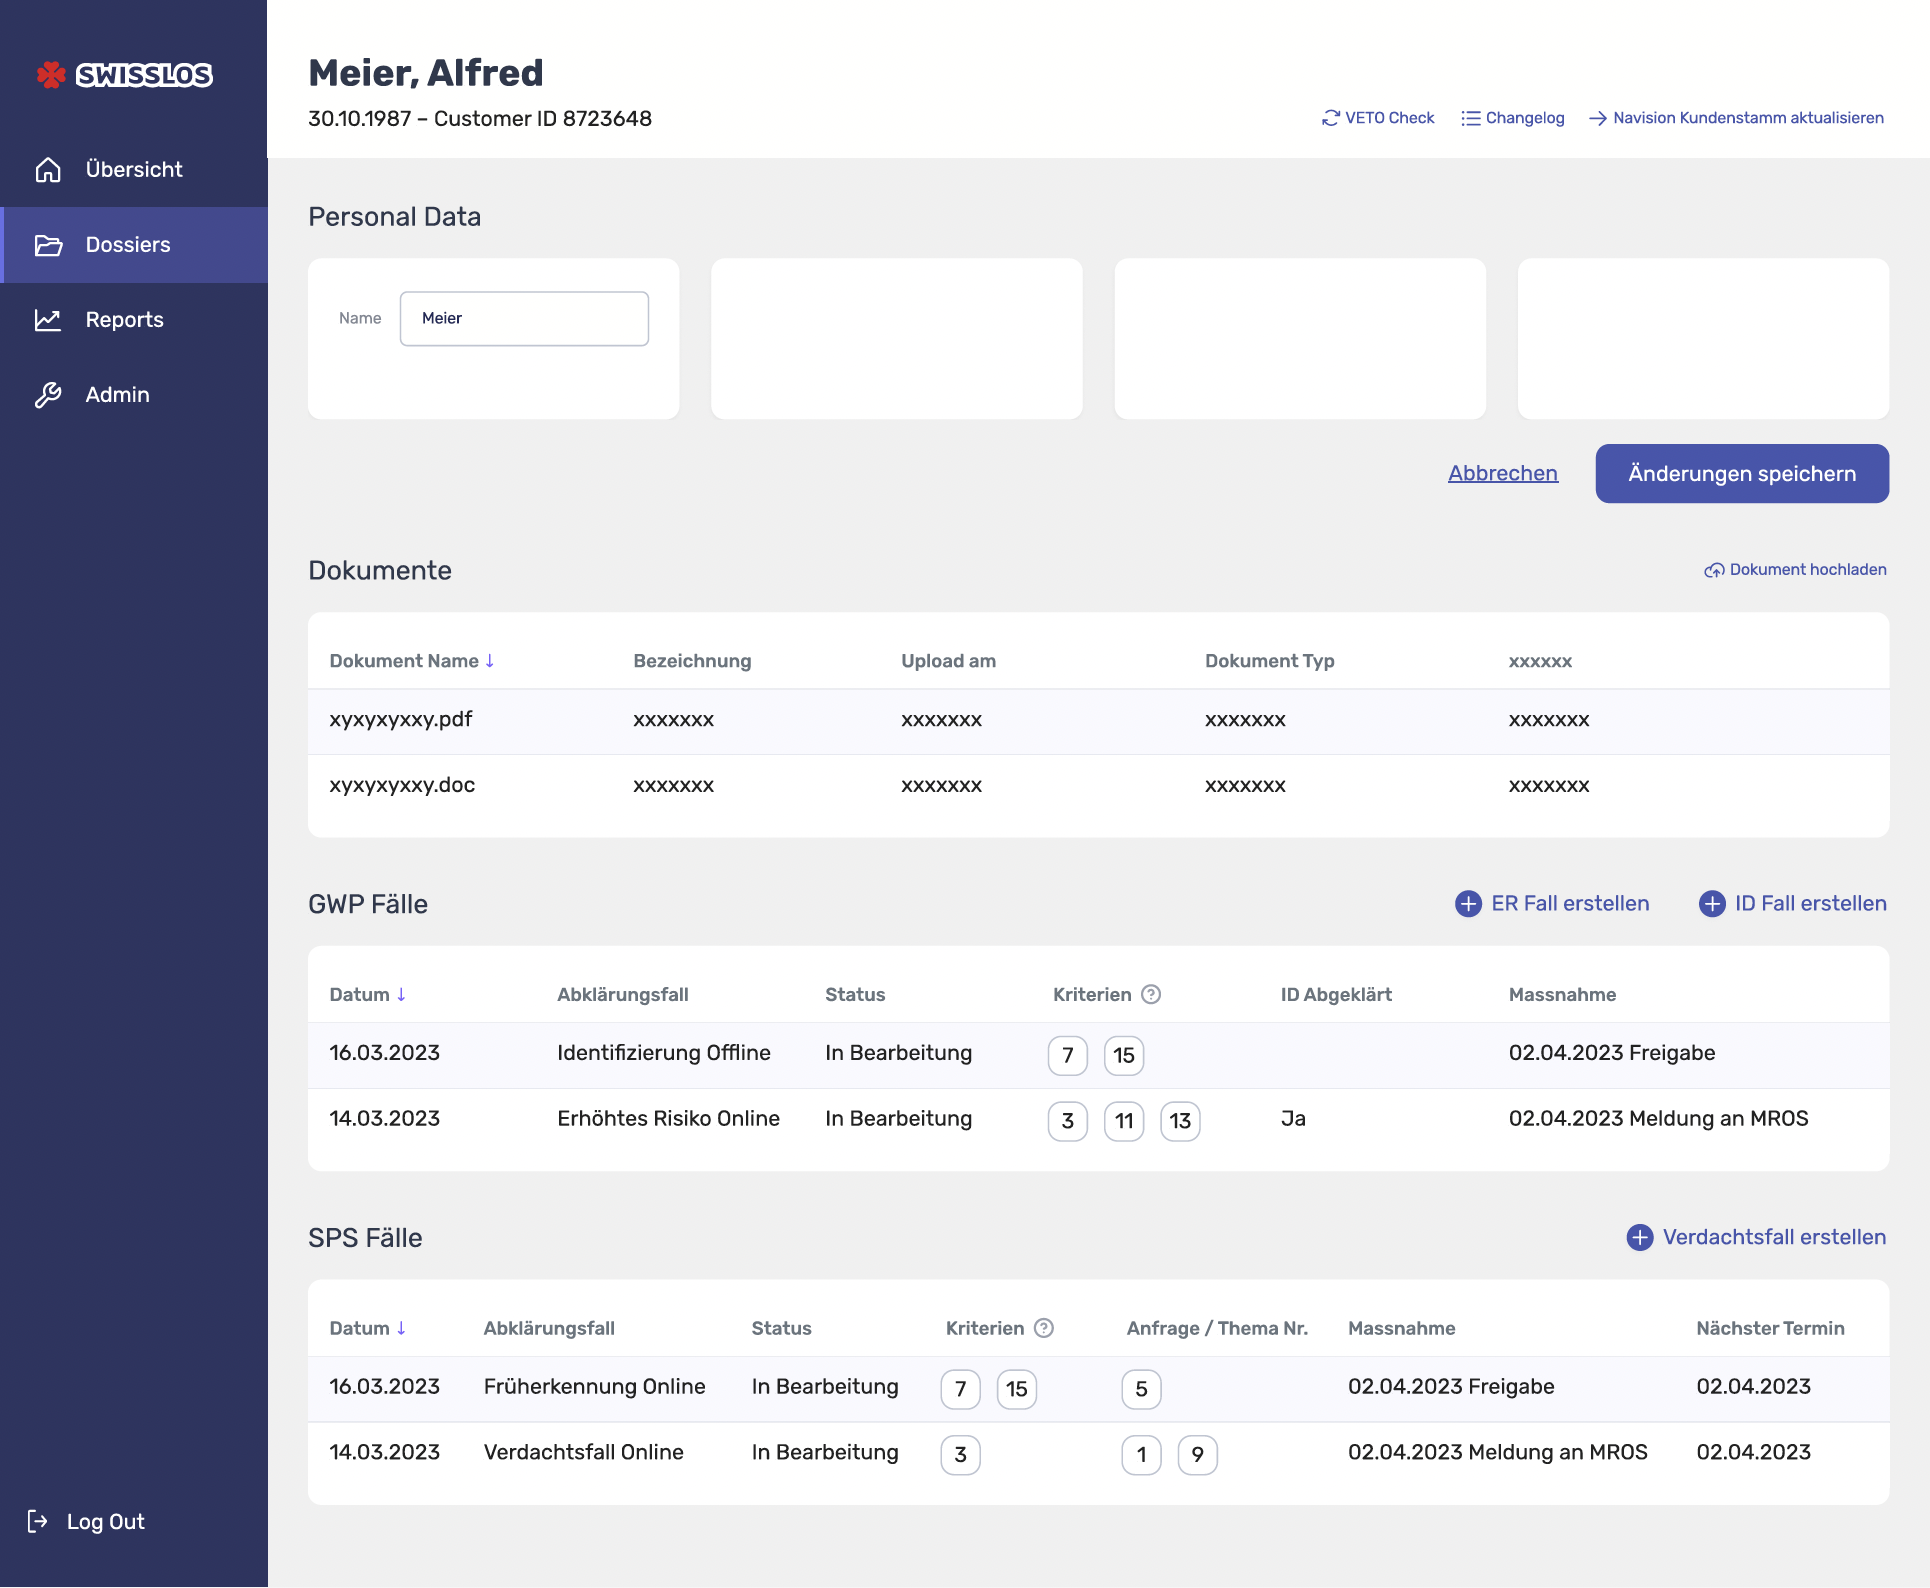Click plus icon for ID Fall erstellen
This screenshot has height=1588, width=1930.
(x=1711, y=904)
